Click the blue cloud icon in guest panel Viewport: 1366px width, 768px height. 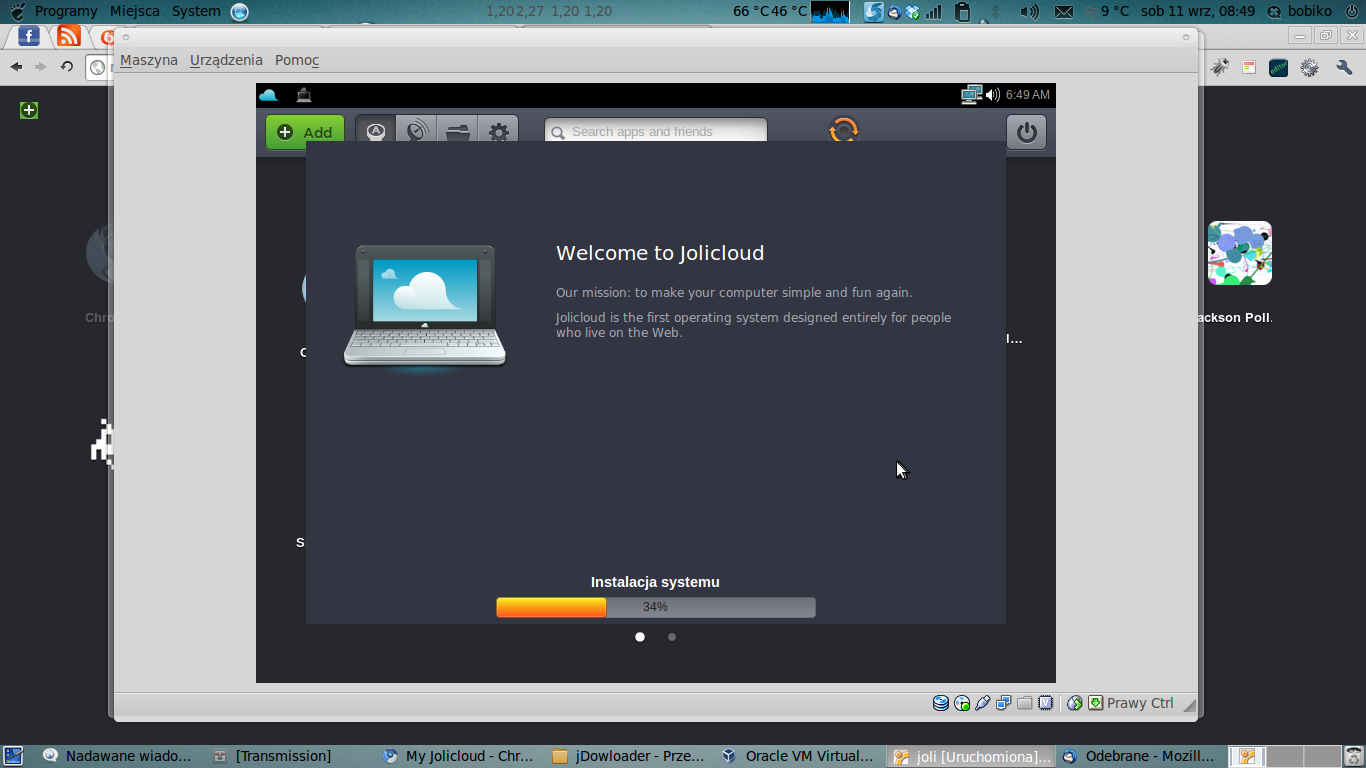(268, 95)
